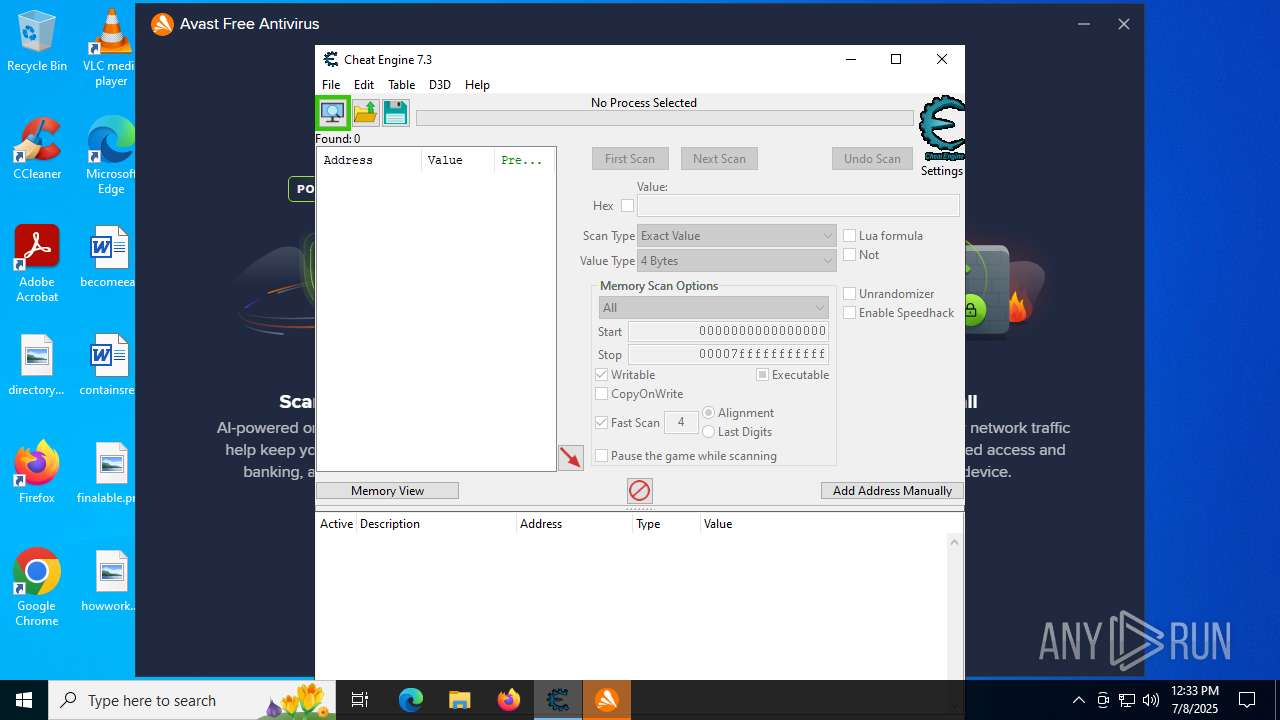Click the red arrow copy-to-address-list icon
The height and width of the screenshot is (720, 1280).
click(x=571, y=458)
